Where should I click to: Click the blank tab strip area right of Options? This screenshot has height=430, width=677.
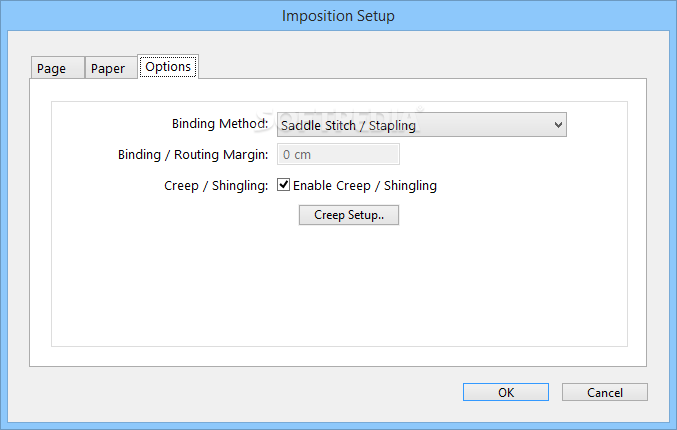[x=420, y=66]
